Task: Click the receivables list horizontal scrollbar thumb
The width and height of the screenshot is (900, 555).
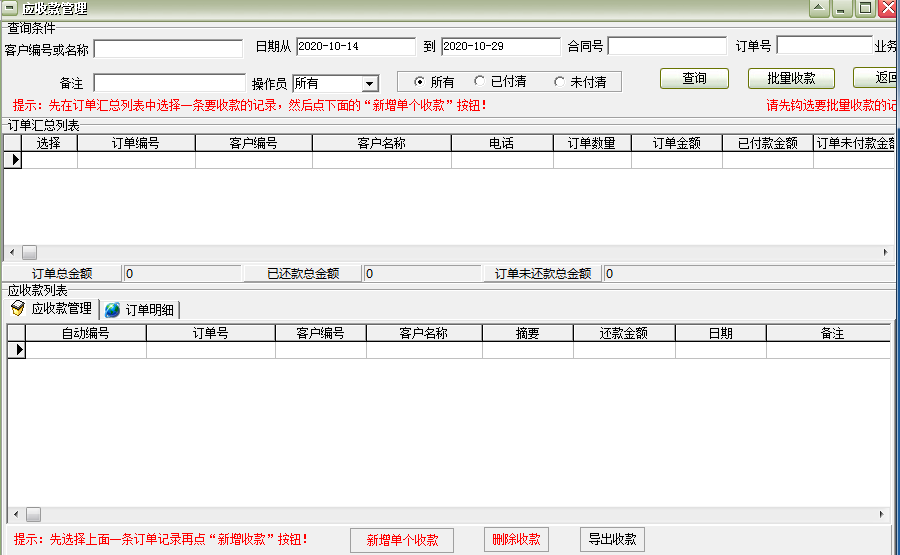Action: coord(33,514)
